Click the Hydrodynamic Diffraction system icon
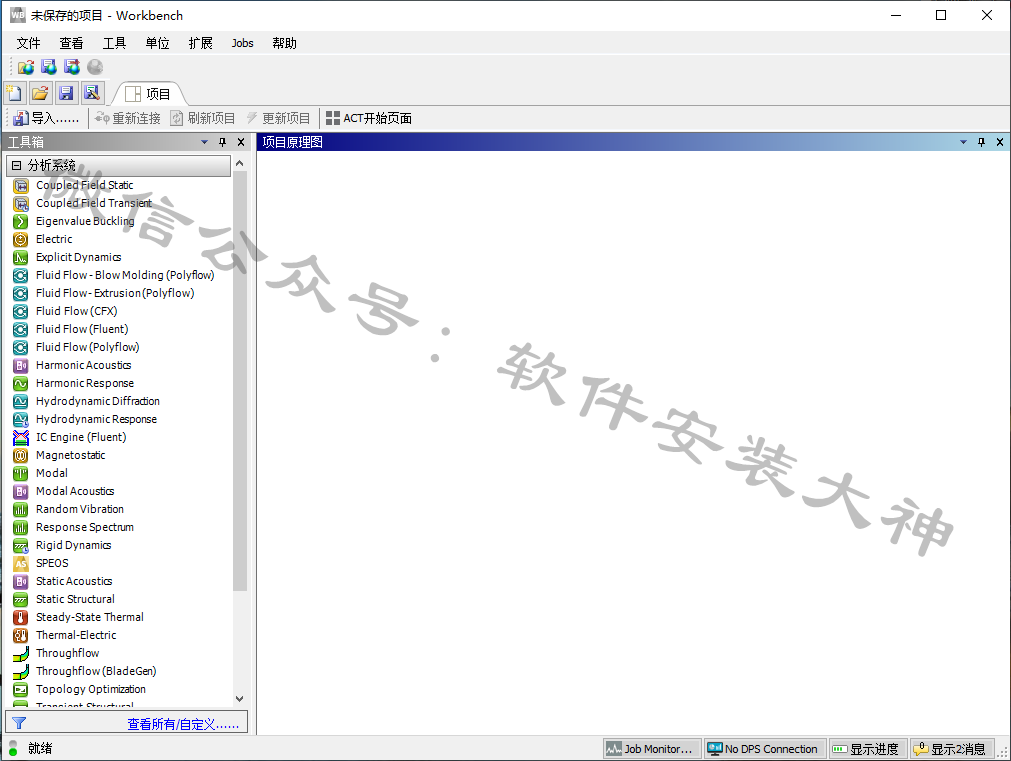Viewport: 1011px width, 761px height. pos(21,402)
